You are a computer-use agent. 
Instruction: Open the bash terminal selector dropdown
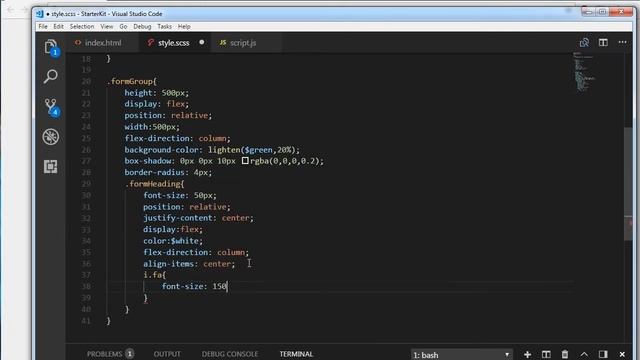[461, 355]
